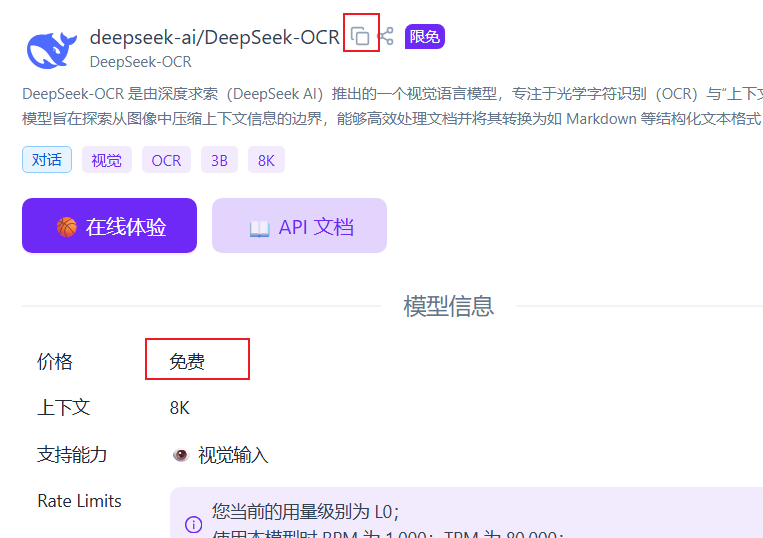Click the copy model name icon

(360, 37)
